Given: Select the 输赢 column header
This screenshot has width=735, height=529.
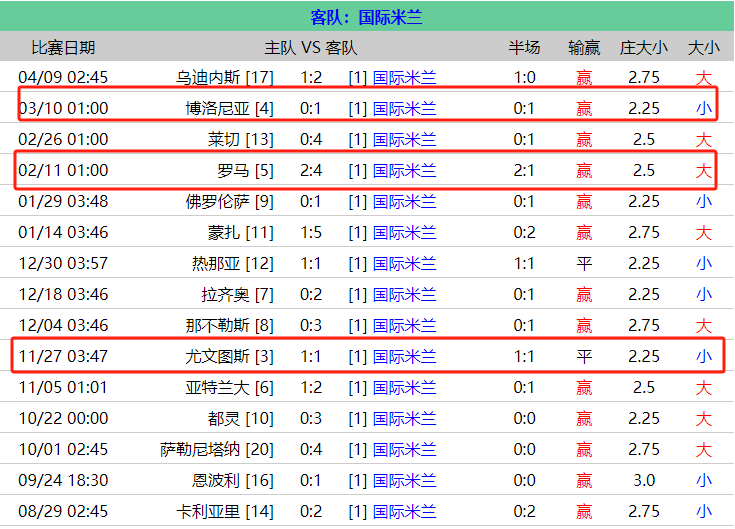Looking at the screenshot, I should tap(584, 47).
